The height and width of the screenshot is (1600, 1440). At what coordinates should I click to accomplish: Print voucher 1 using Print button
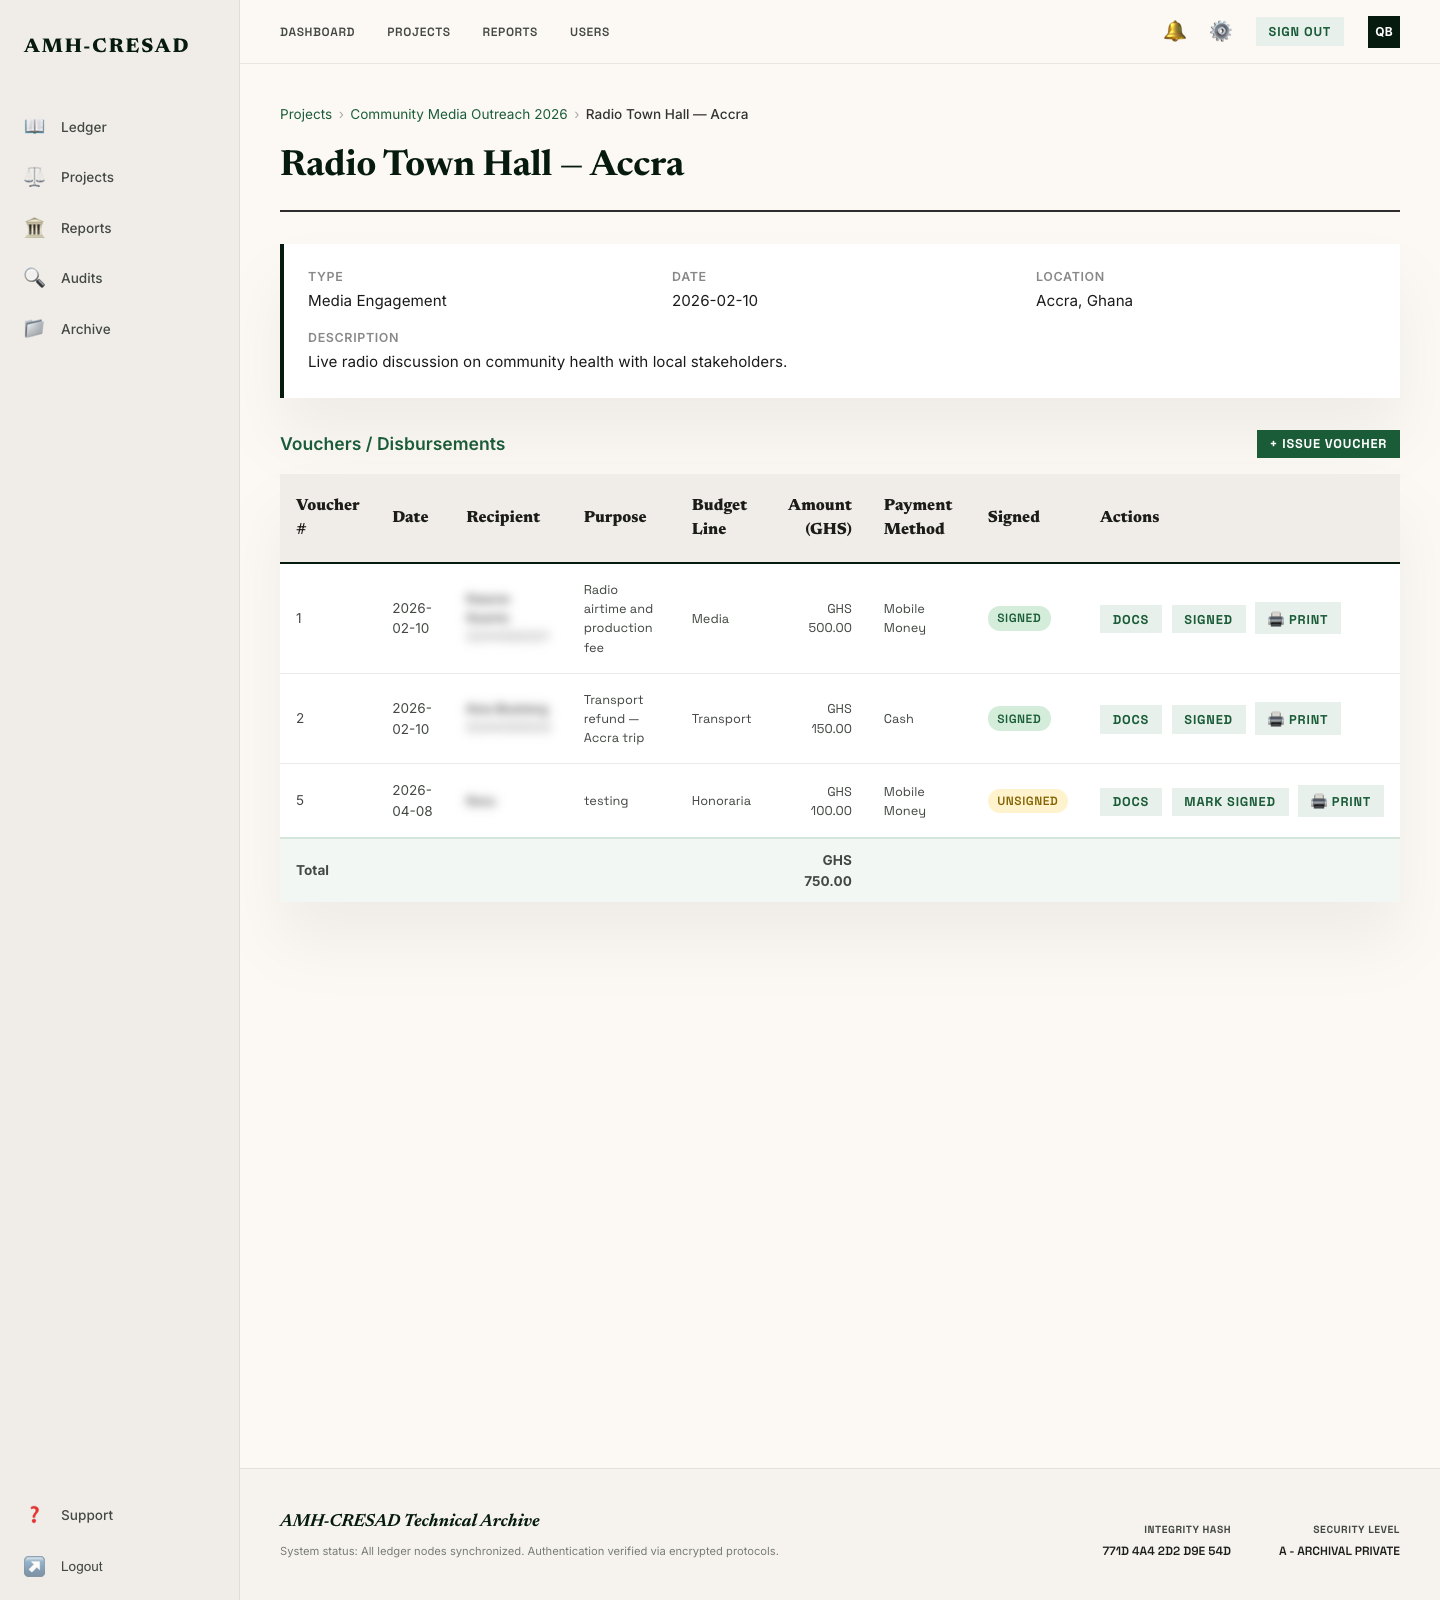tap(1297, 619)
